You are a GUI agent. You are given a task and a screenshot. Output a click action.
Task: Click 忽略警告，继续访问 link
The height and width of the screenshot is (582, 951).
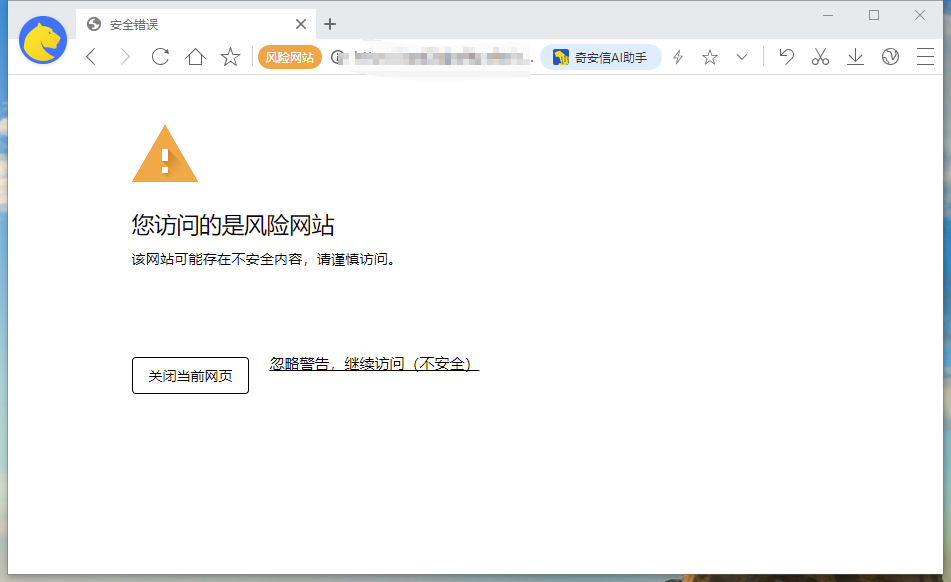(x=372, y=365)
